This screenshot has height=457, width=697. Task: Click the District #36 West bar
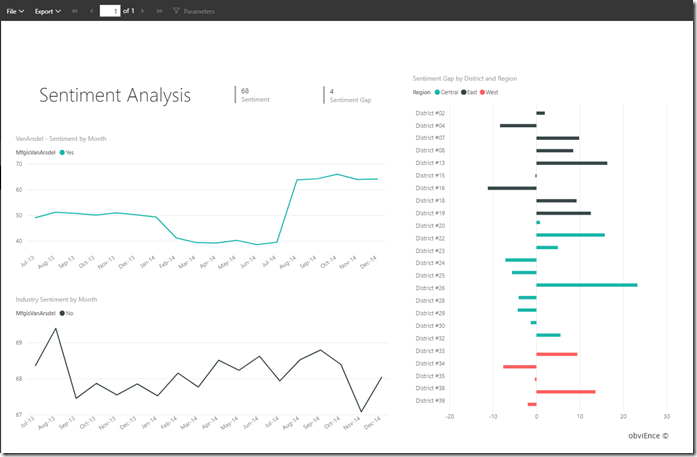565,392
